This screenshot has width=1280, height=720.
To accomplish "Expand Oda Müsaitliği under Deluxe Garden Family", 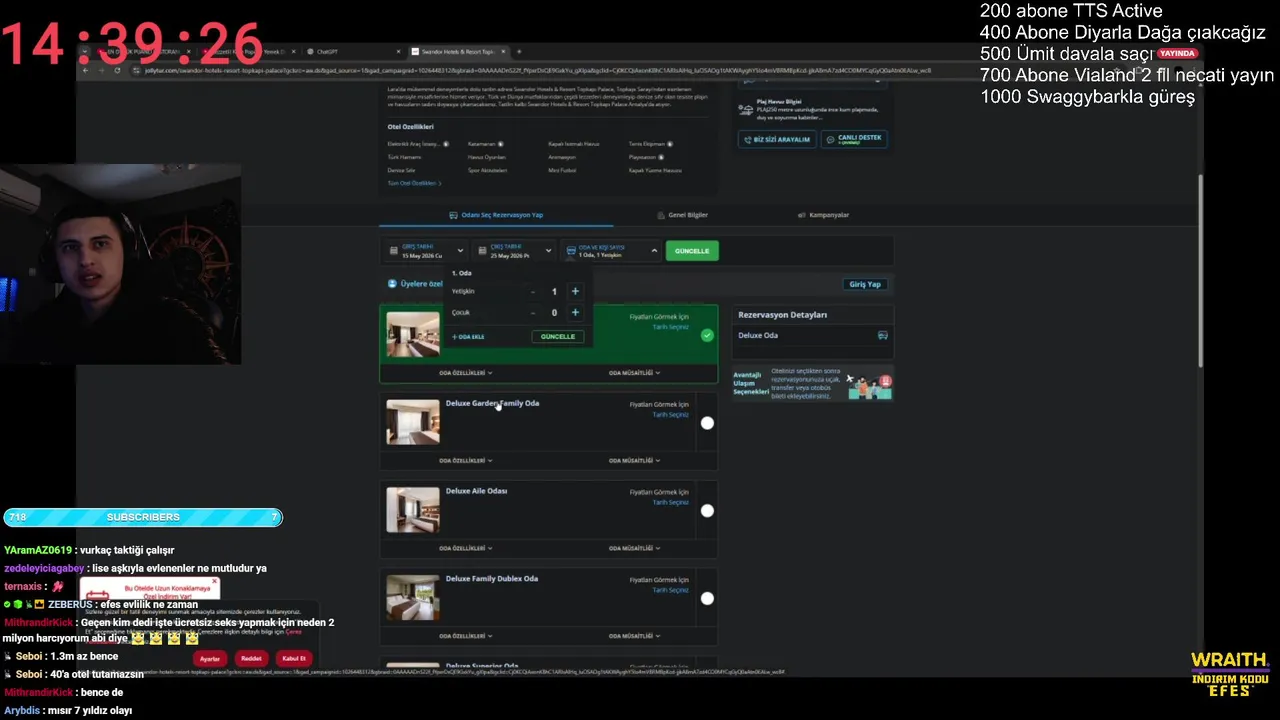I will tap(635, 461).
